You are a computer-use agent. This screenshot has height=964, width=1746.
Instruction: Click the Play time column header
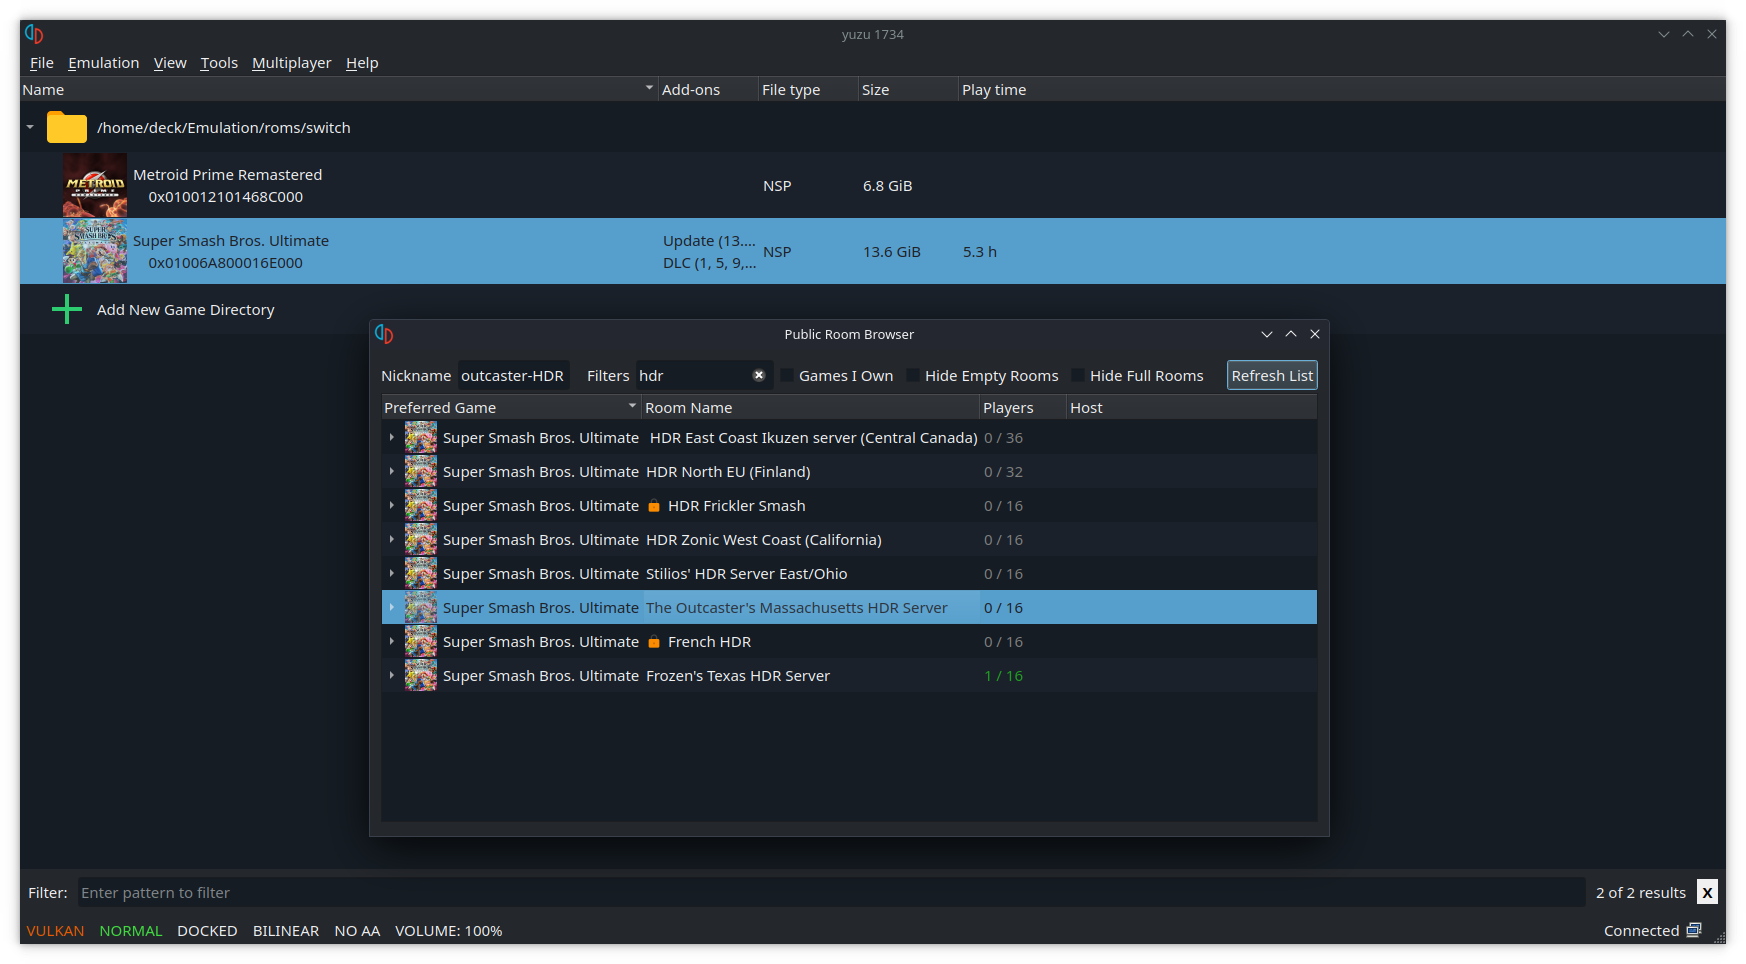pos(994,90)
